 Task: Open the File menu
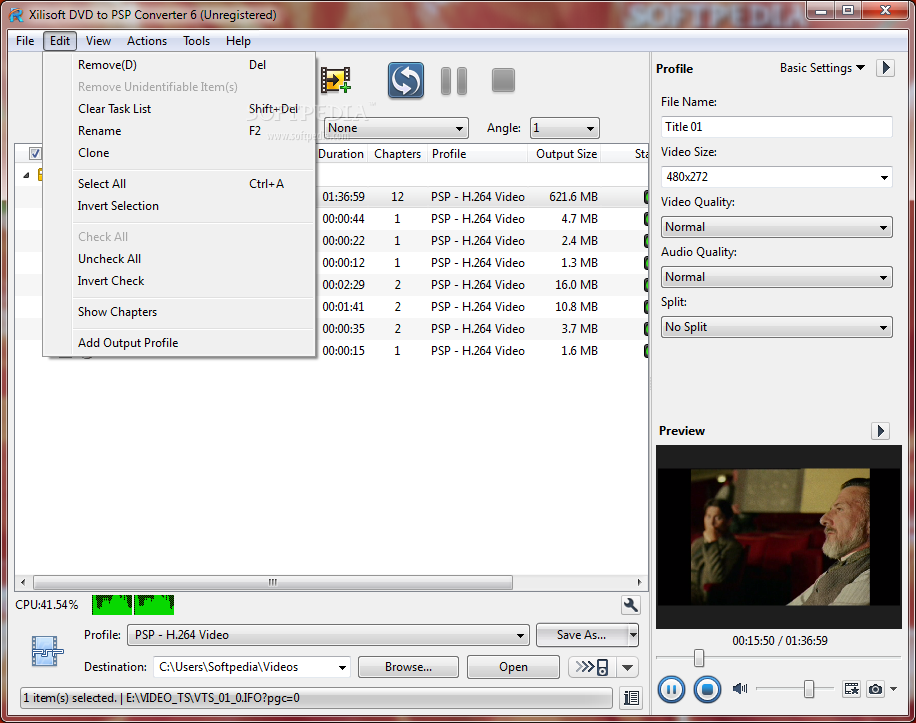click(x=25, y=41)
